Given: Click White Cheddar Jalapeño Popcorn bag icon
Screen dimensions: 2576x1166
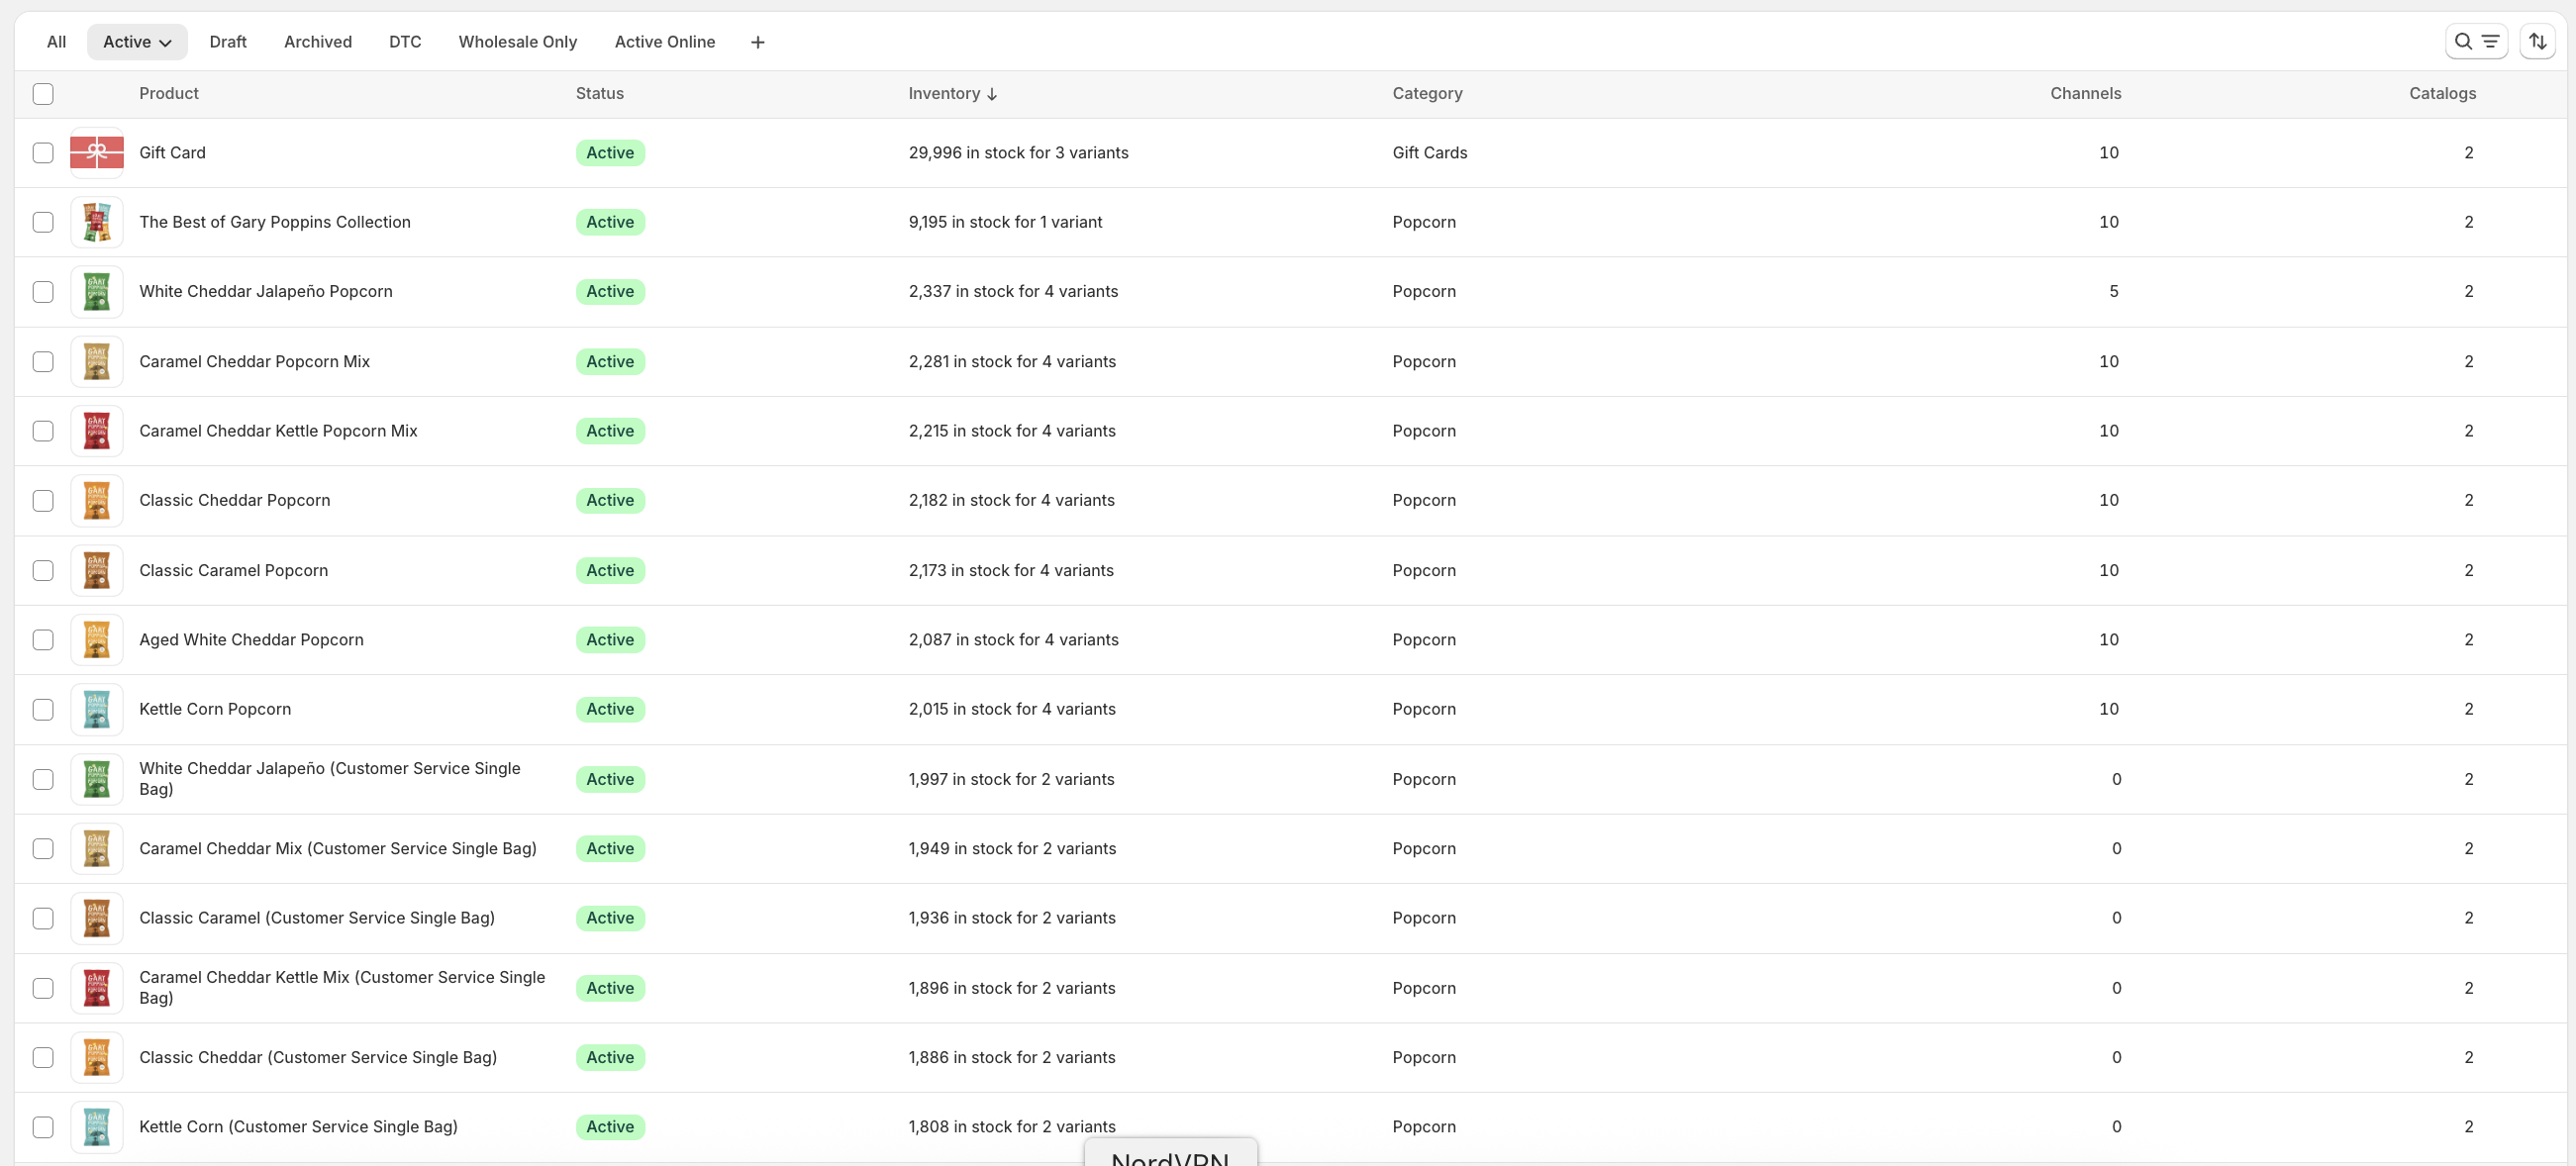Looking at the screenshot, I should 97,292.
